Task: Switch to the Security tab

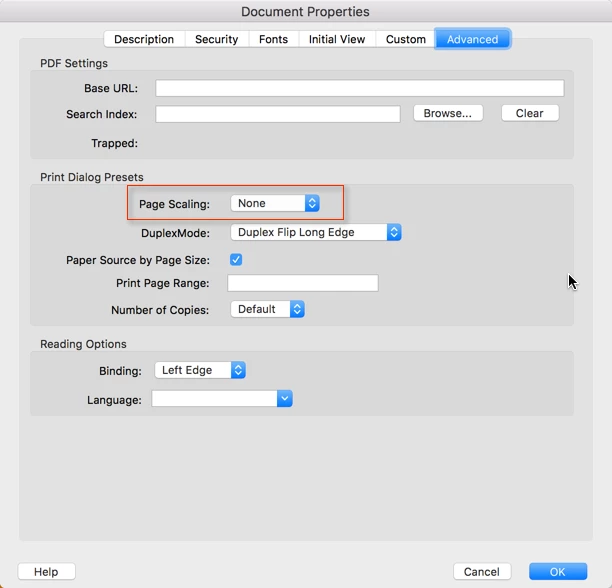Action: click(217, 39)
